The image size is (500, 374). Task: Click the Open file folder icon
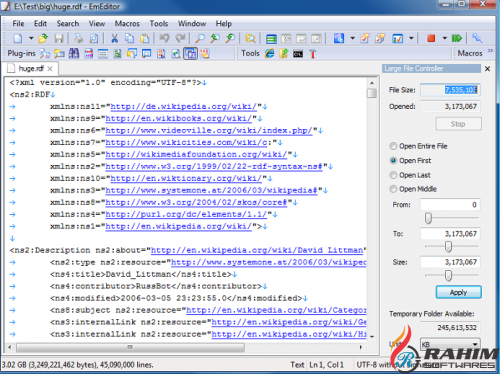click(43, 38)
